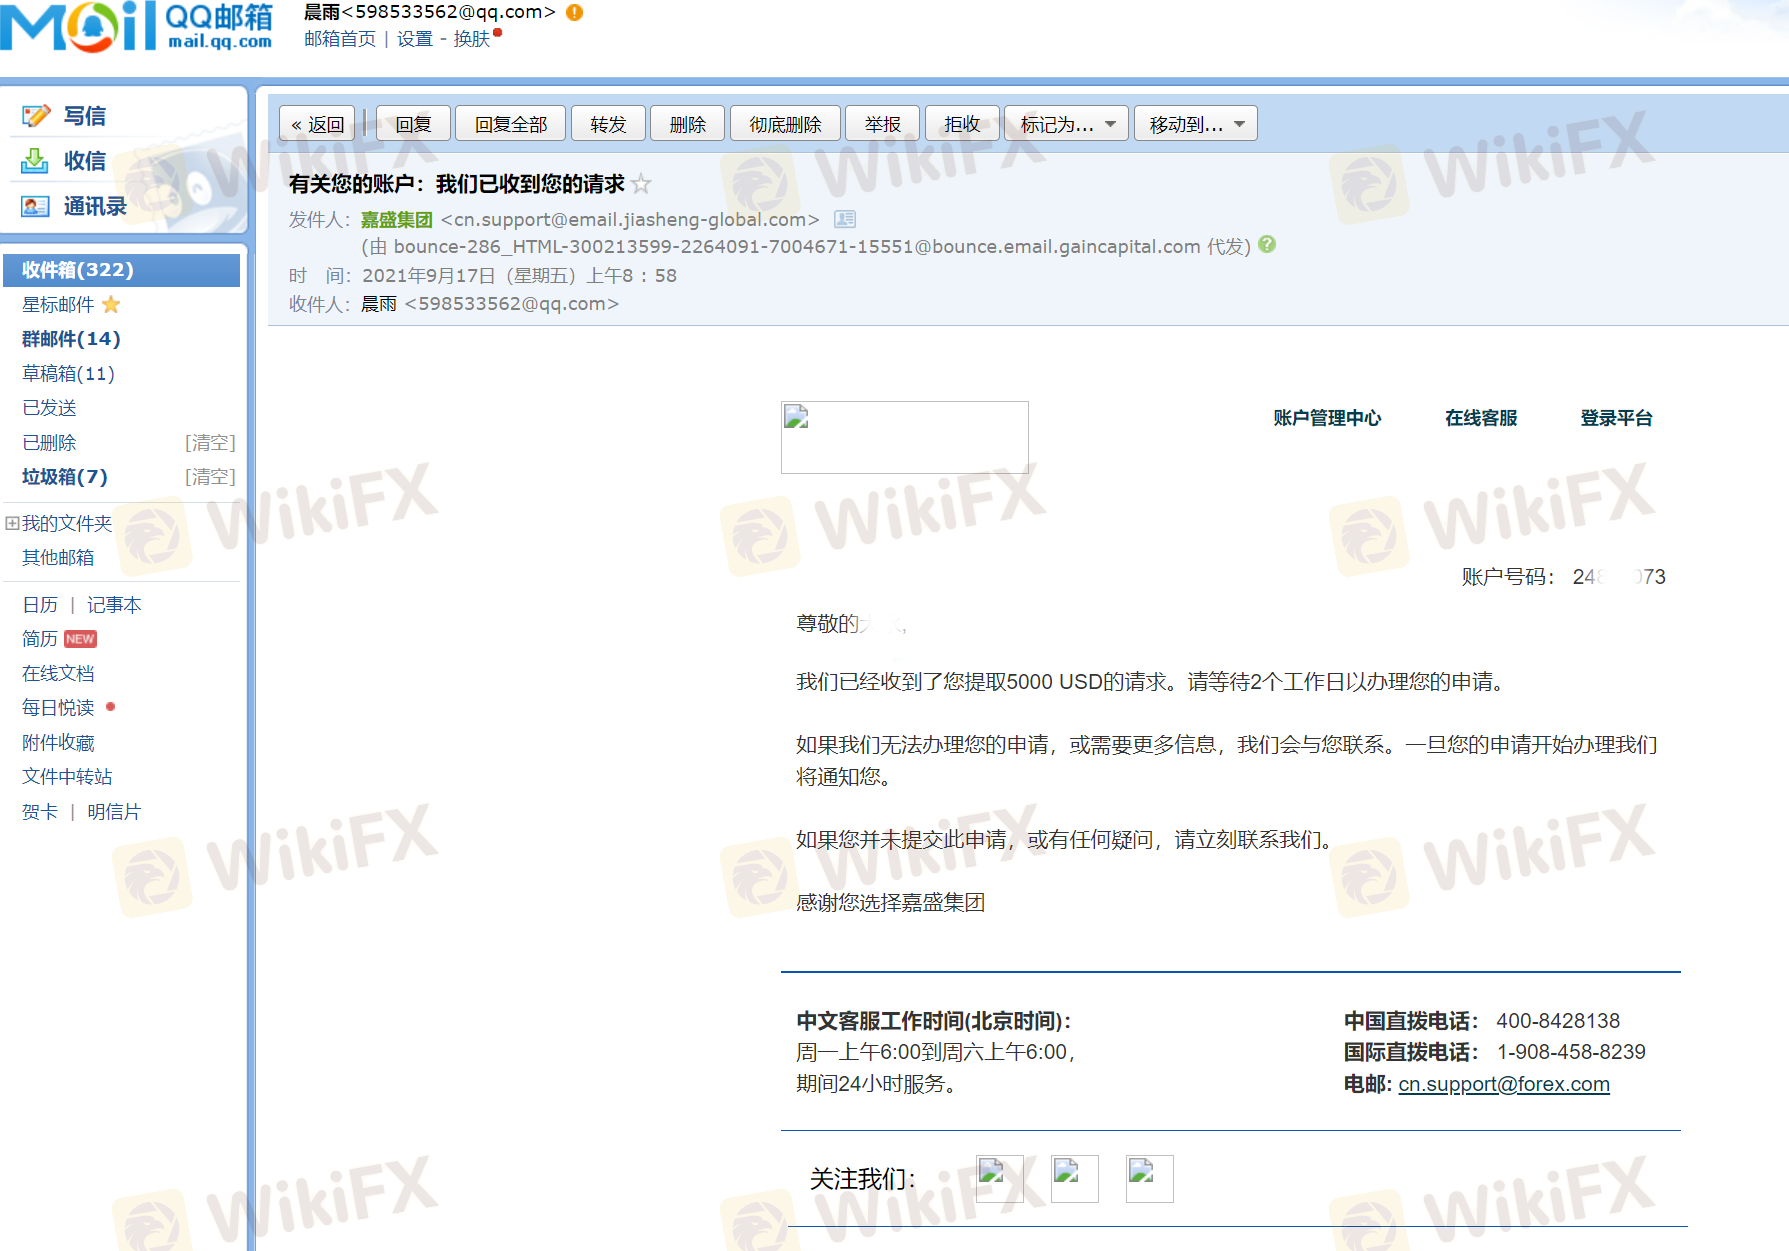This screenshot has width=1789, height=1251.
Task: Click the orange account warning icon
Action: [574, 12]
